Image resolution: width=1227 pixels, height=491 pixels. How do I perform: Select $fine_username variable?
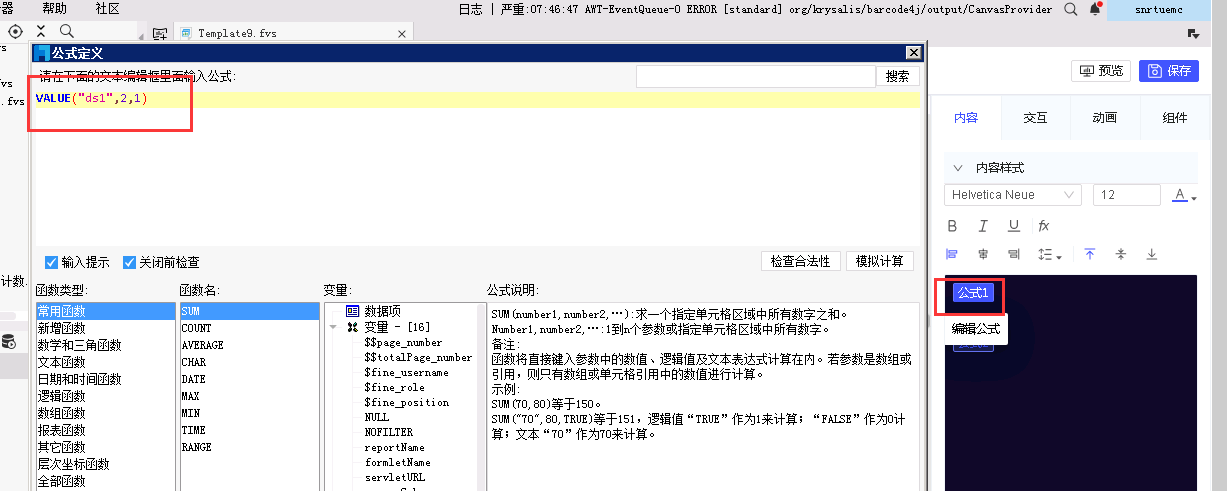406,372
